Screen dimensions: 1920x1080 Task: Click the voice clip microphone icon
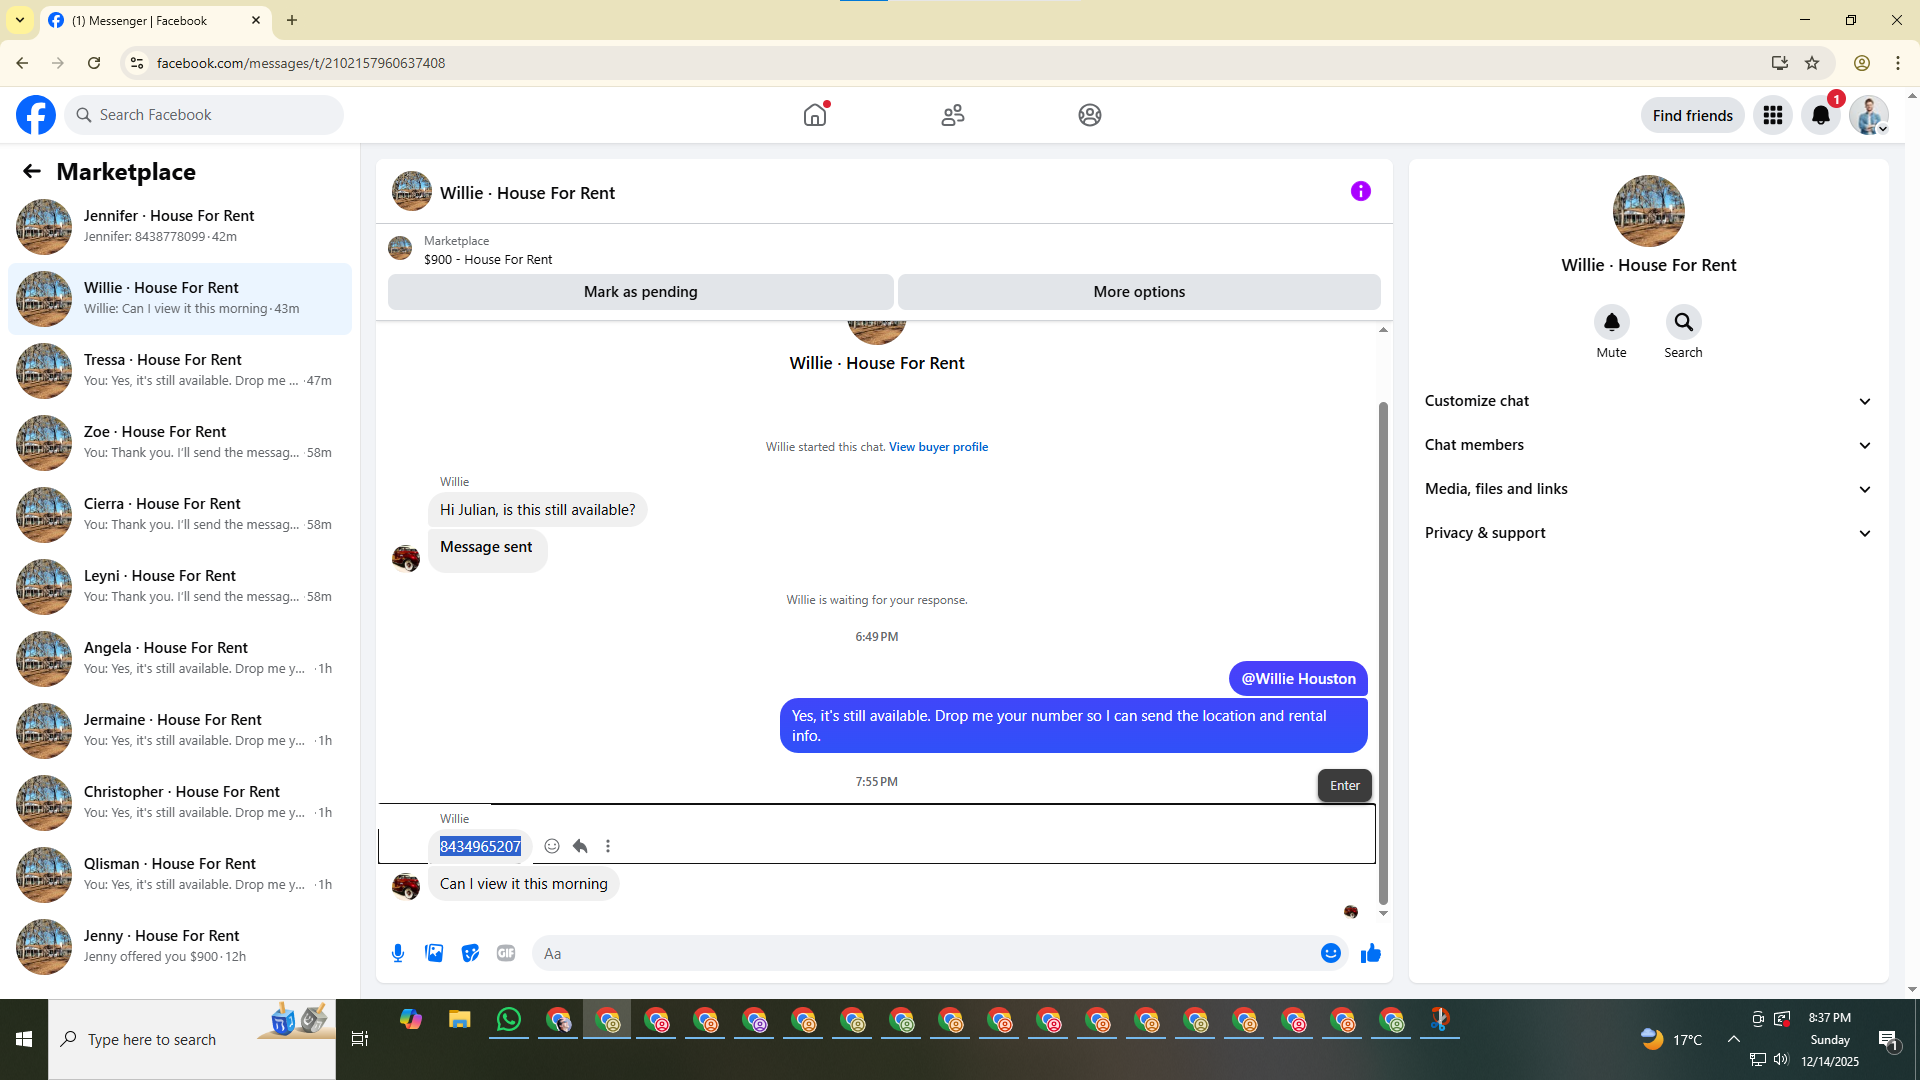398,953
